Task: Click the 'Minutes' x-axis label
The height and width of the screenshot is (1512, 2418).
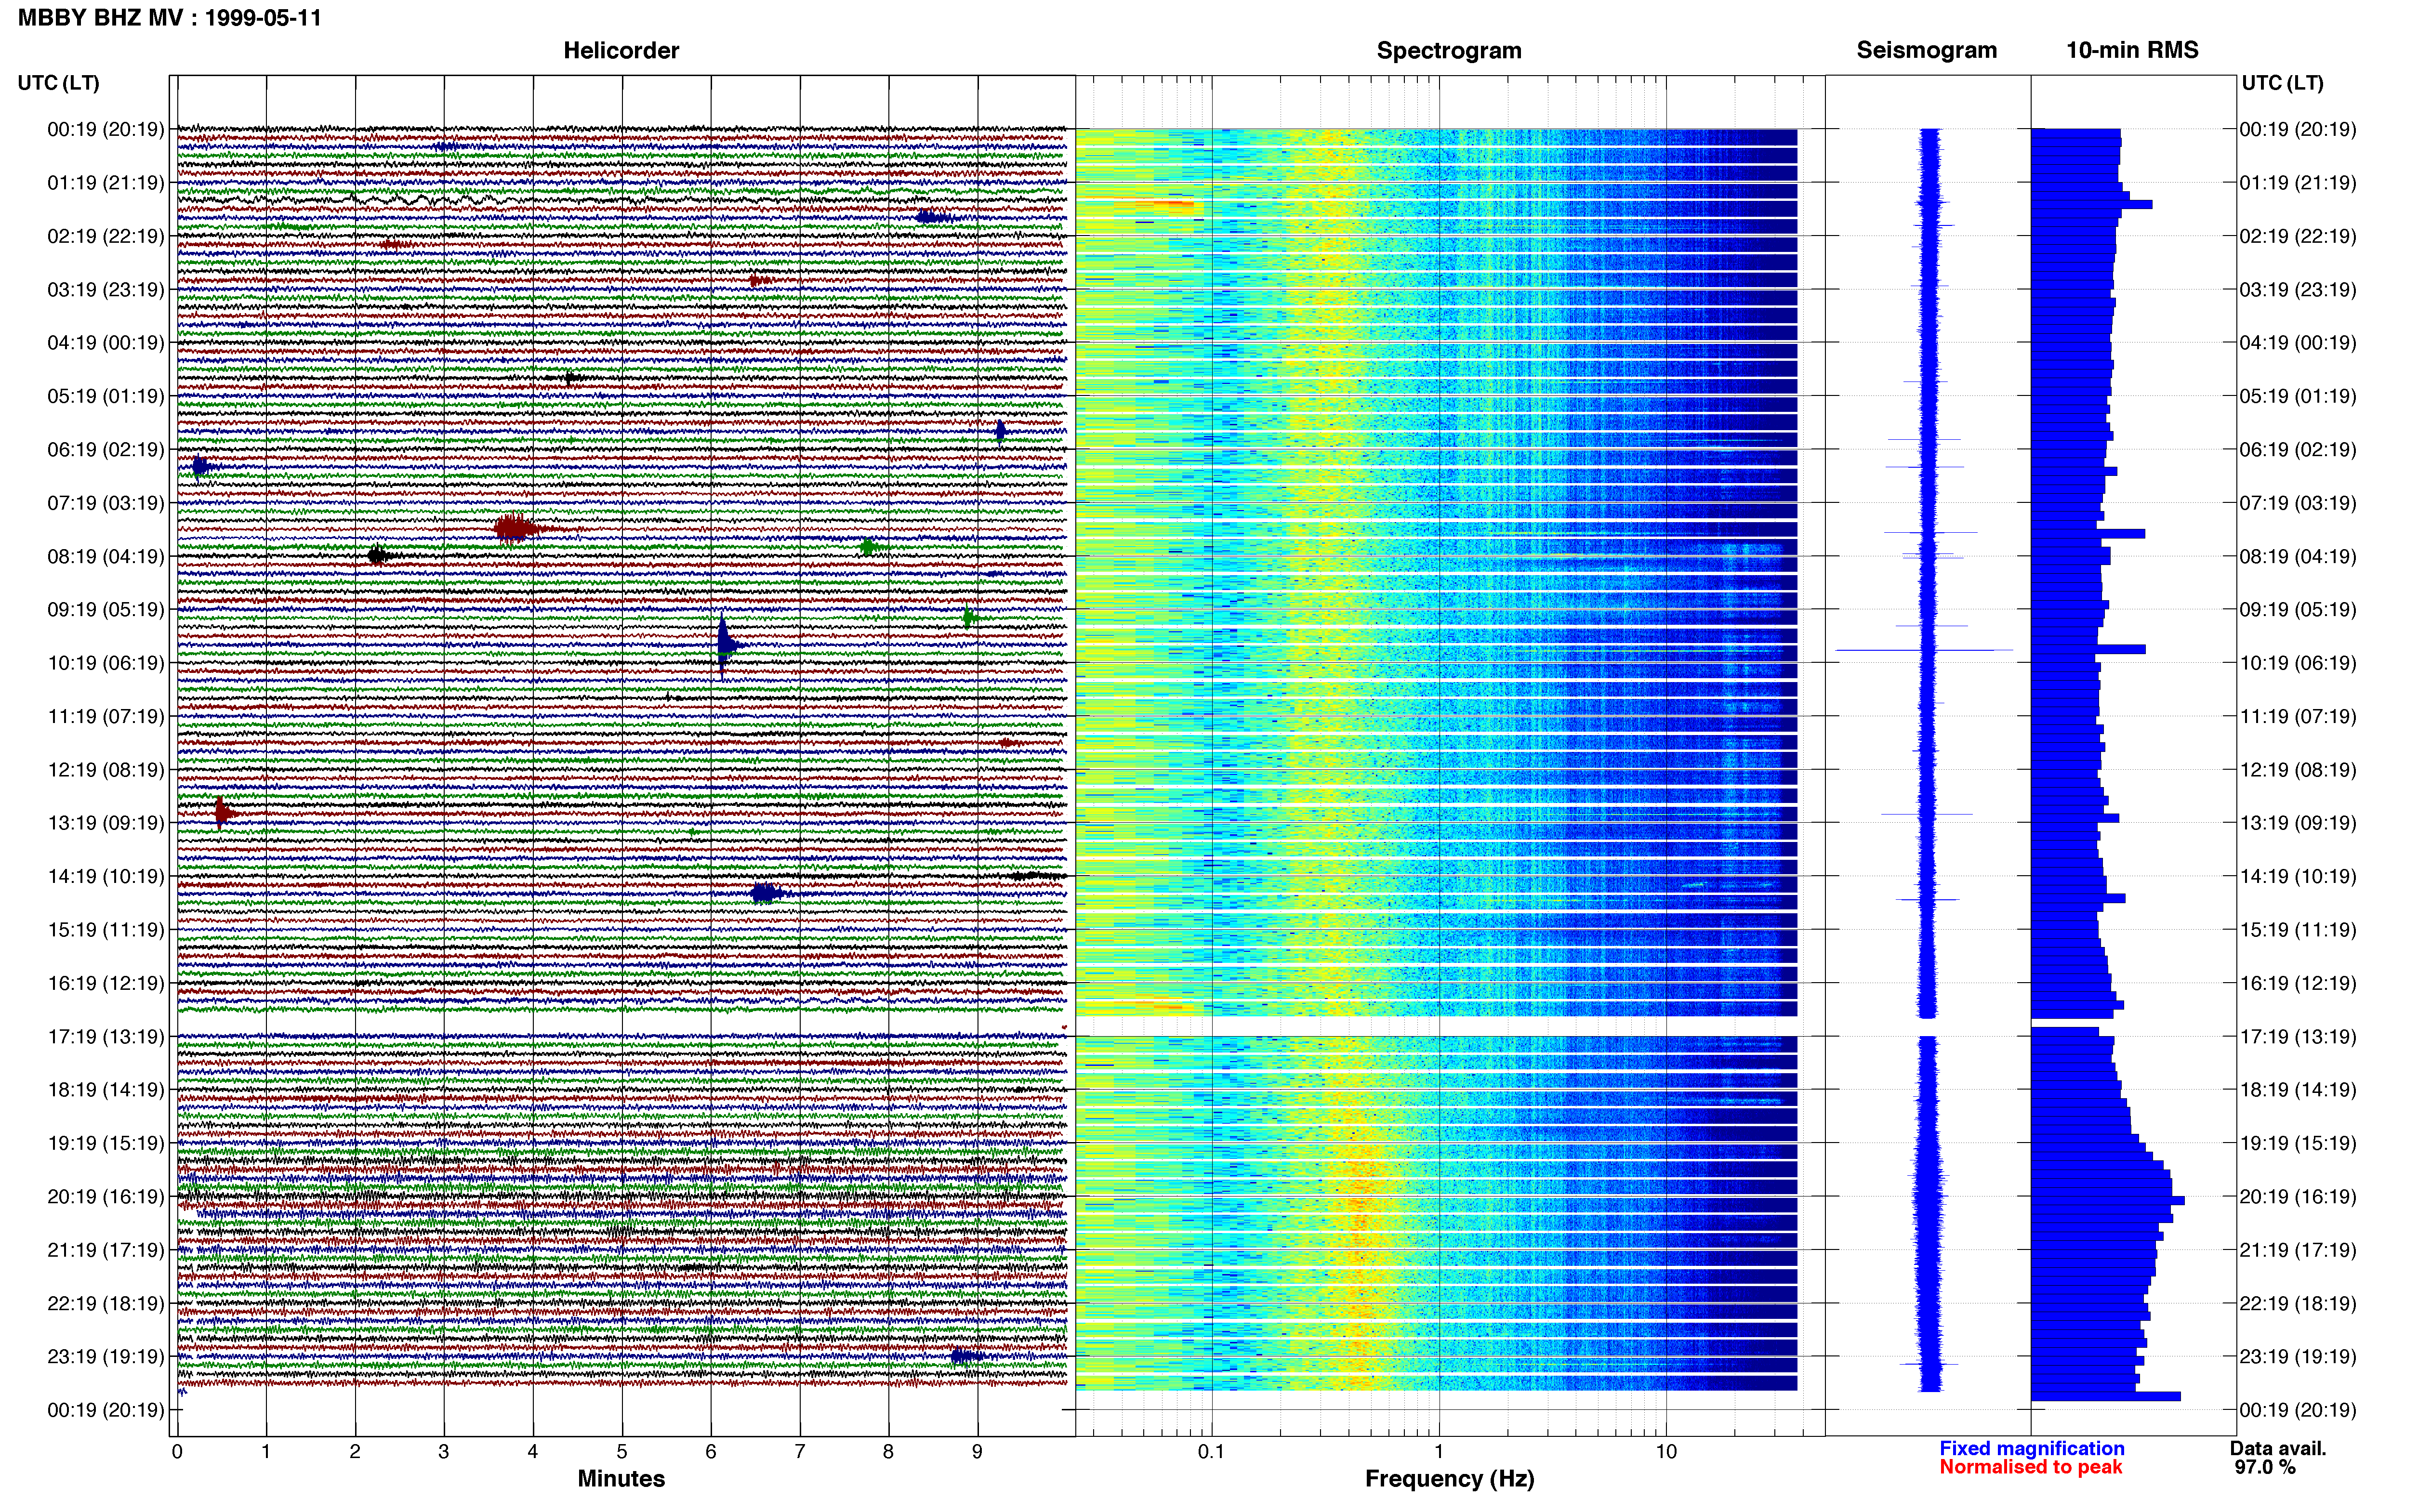Action: pos(621,1479)
